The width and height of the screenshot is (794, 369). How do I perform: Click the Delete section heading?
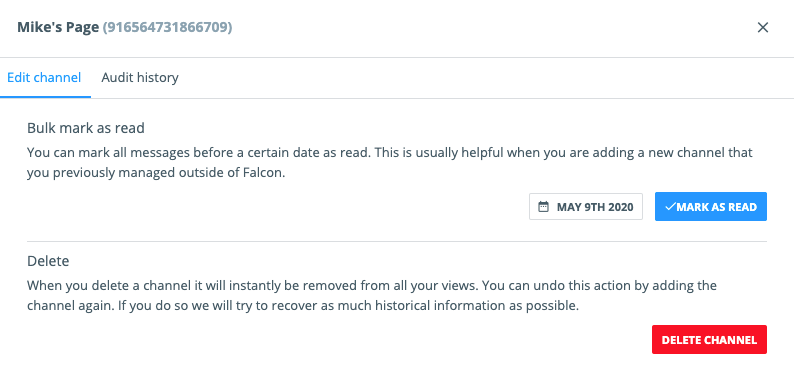click(x=48, y=262)
